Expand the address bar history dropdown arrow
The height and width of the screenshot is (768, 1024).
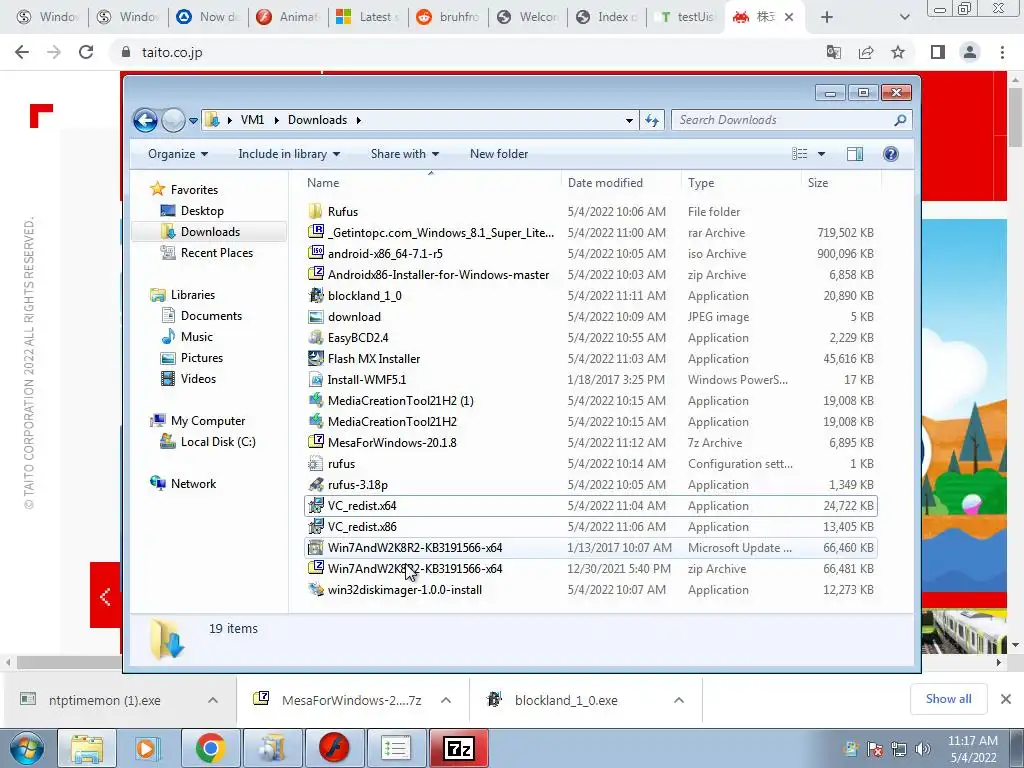click(629, 120)
